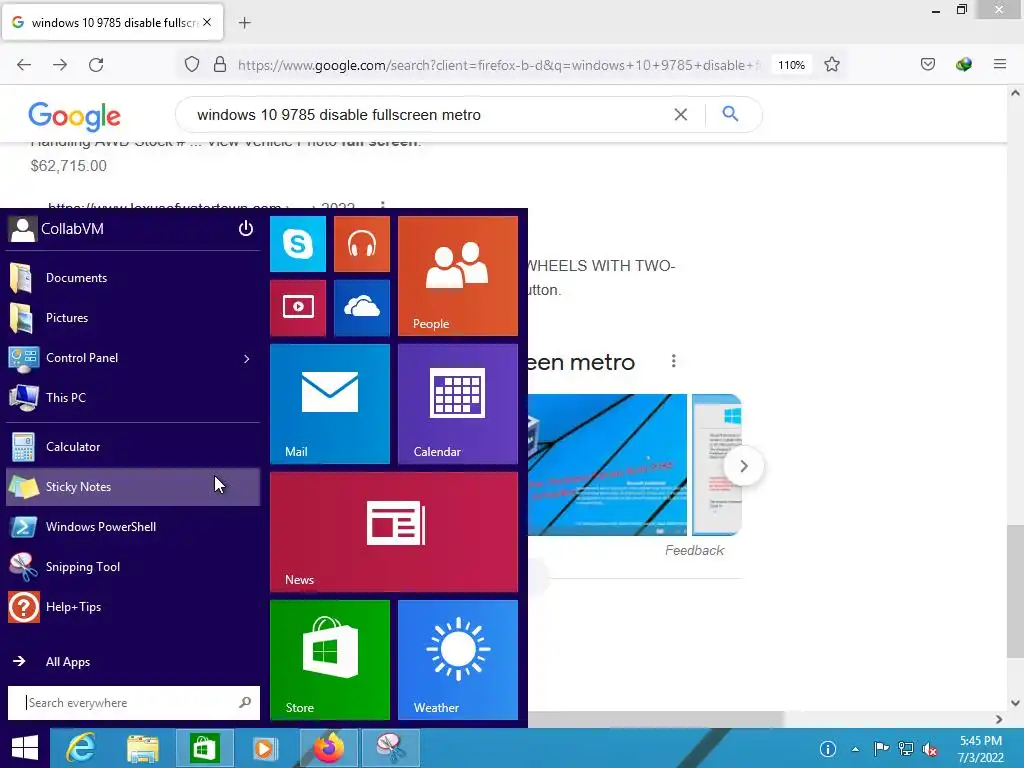Open the News tile
The width and height of the screenshot is (1024, 768).
tap(394, 532)
